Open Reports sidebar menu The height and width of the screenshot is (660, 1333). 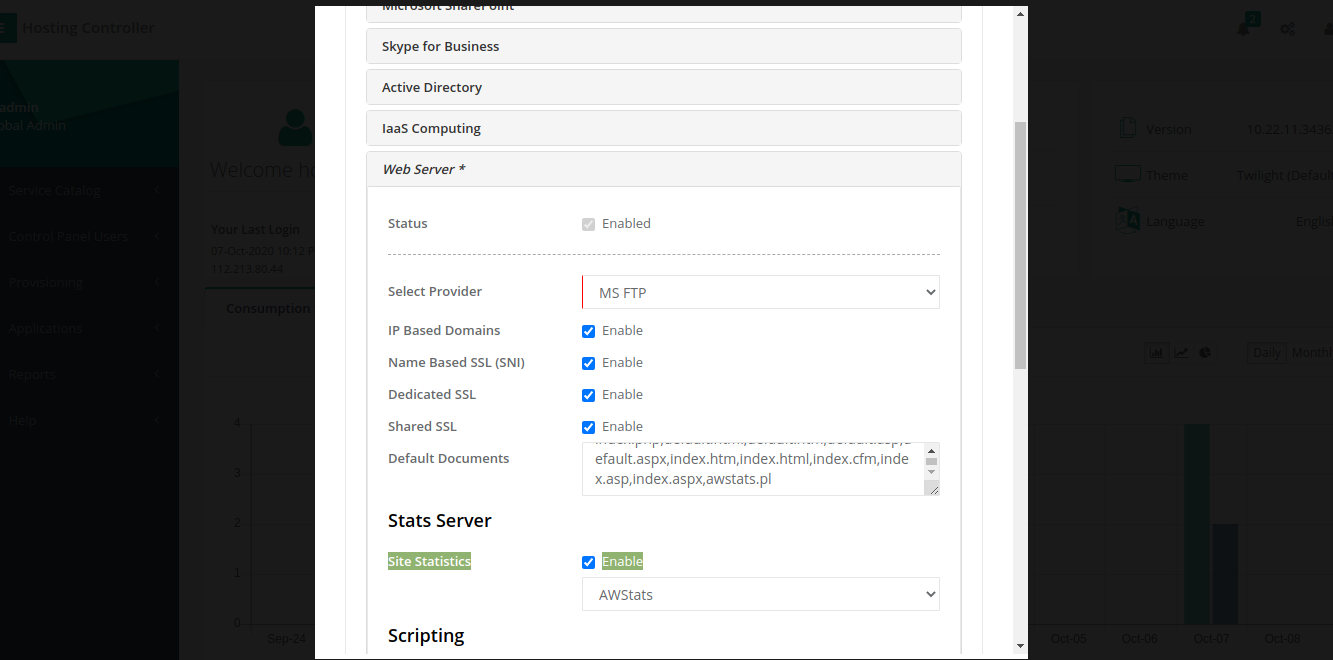coord(88,374)
